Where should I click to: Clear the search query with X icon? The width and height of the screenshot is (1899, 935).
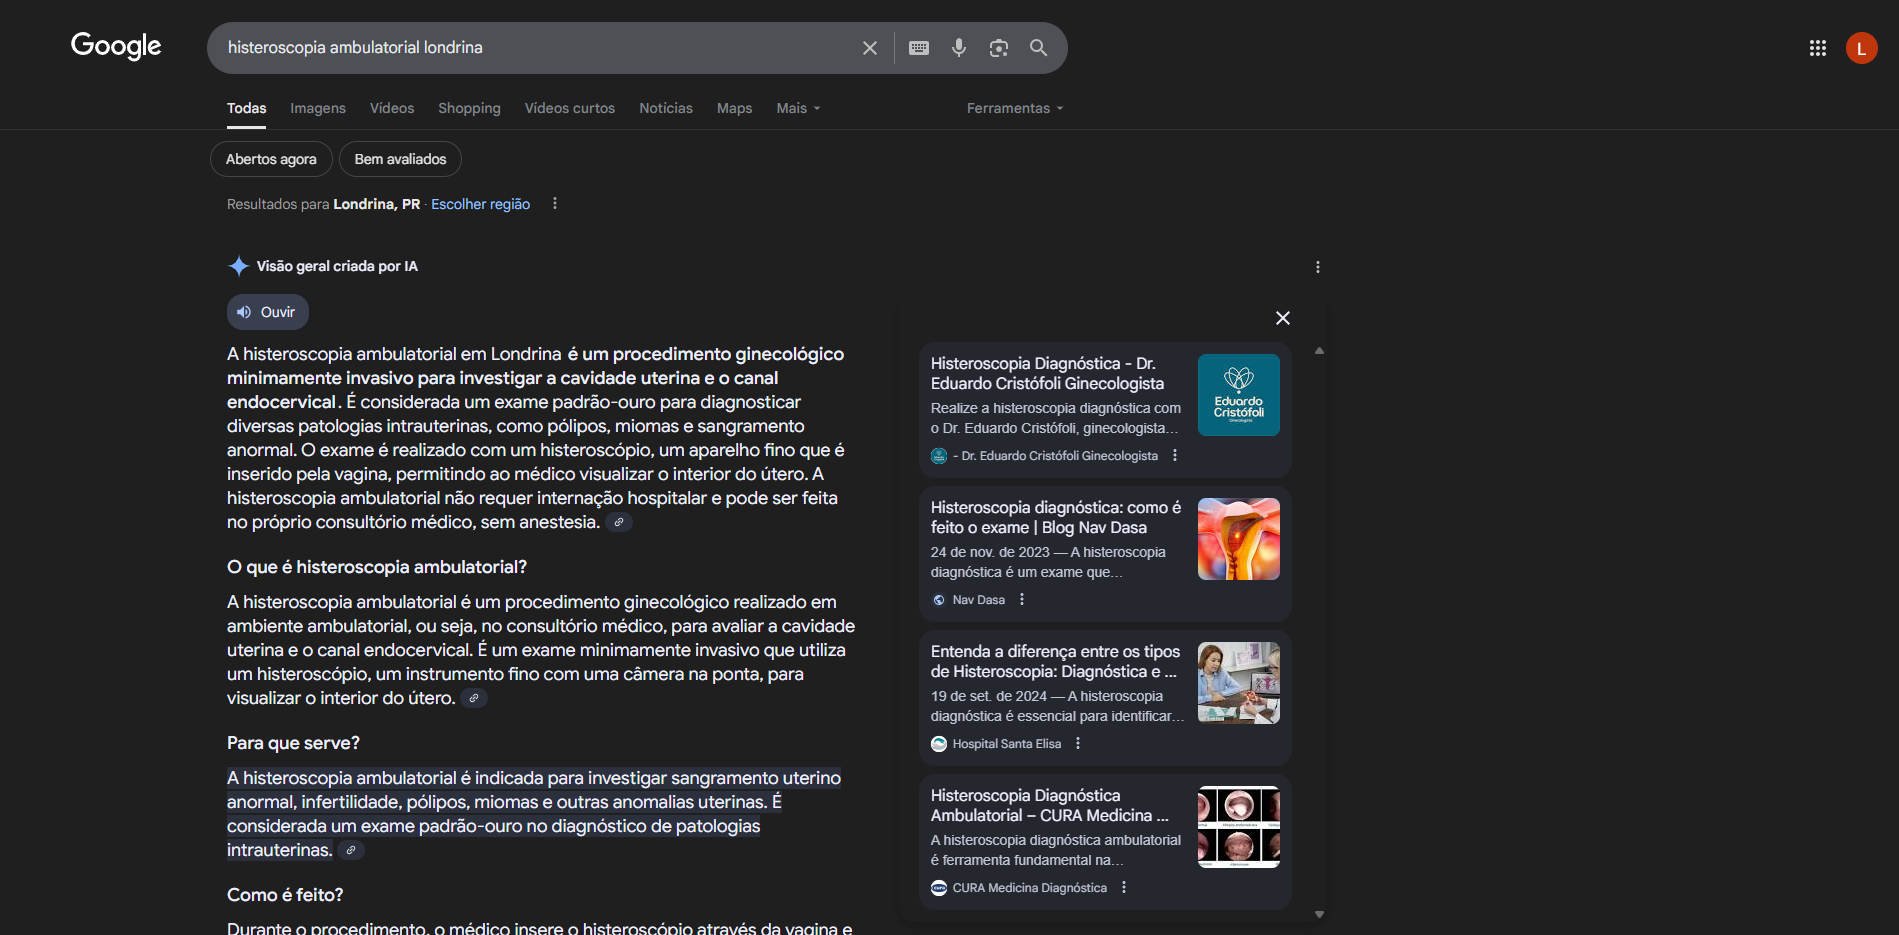click(x=870, y=48)
